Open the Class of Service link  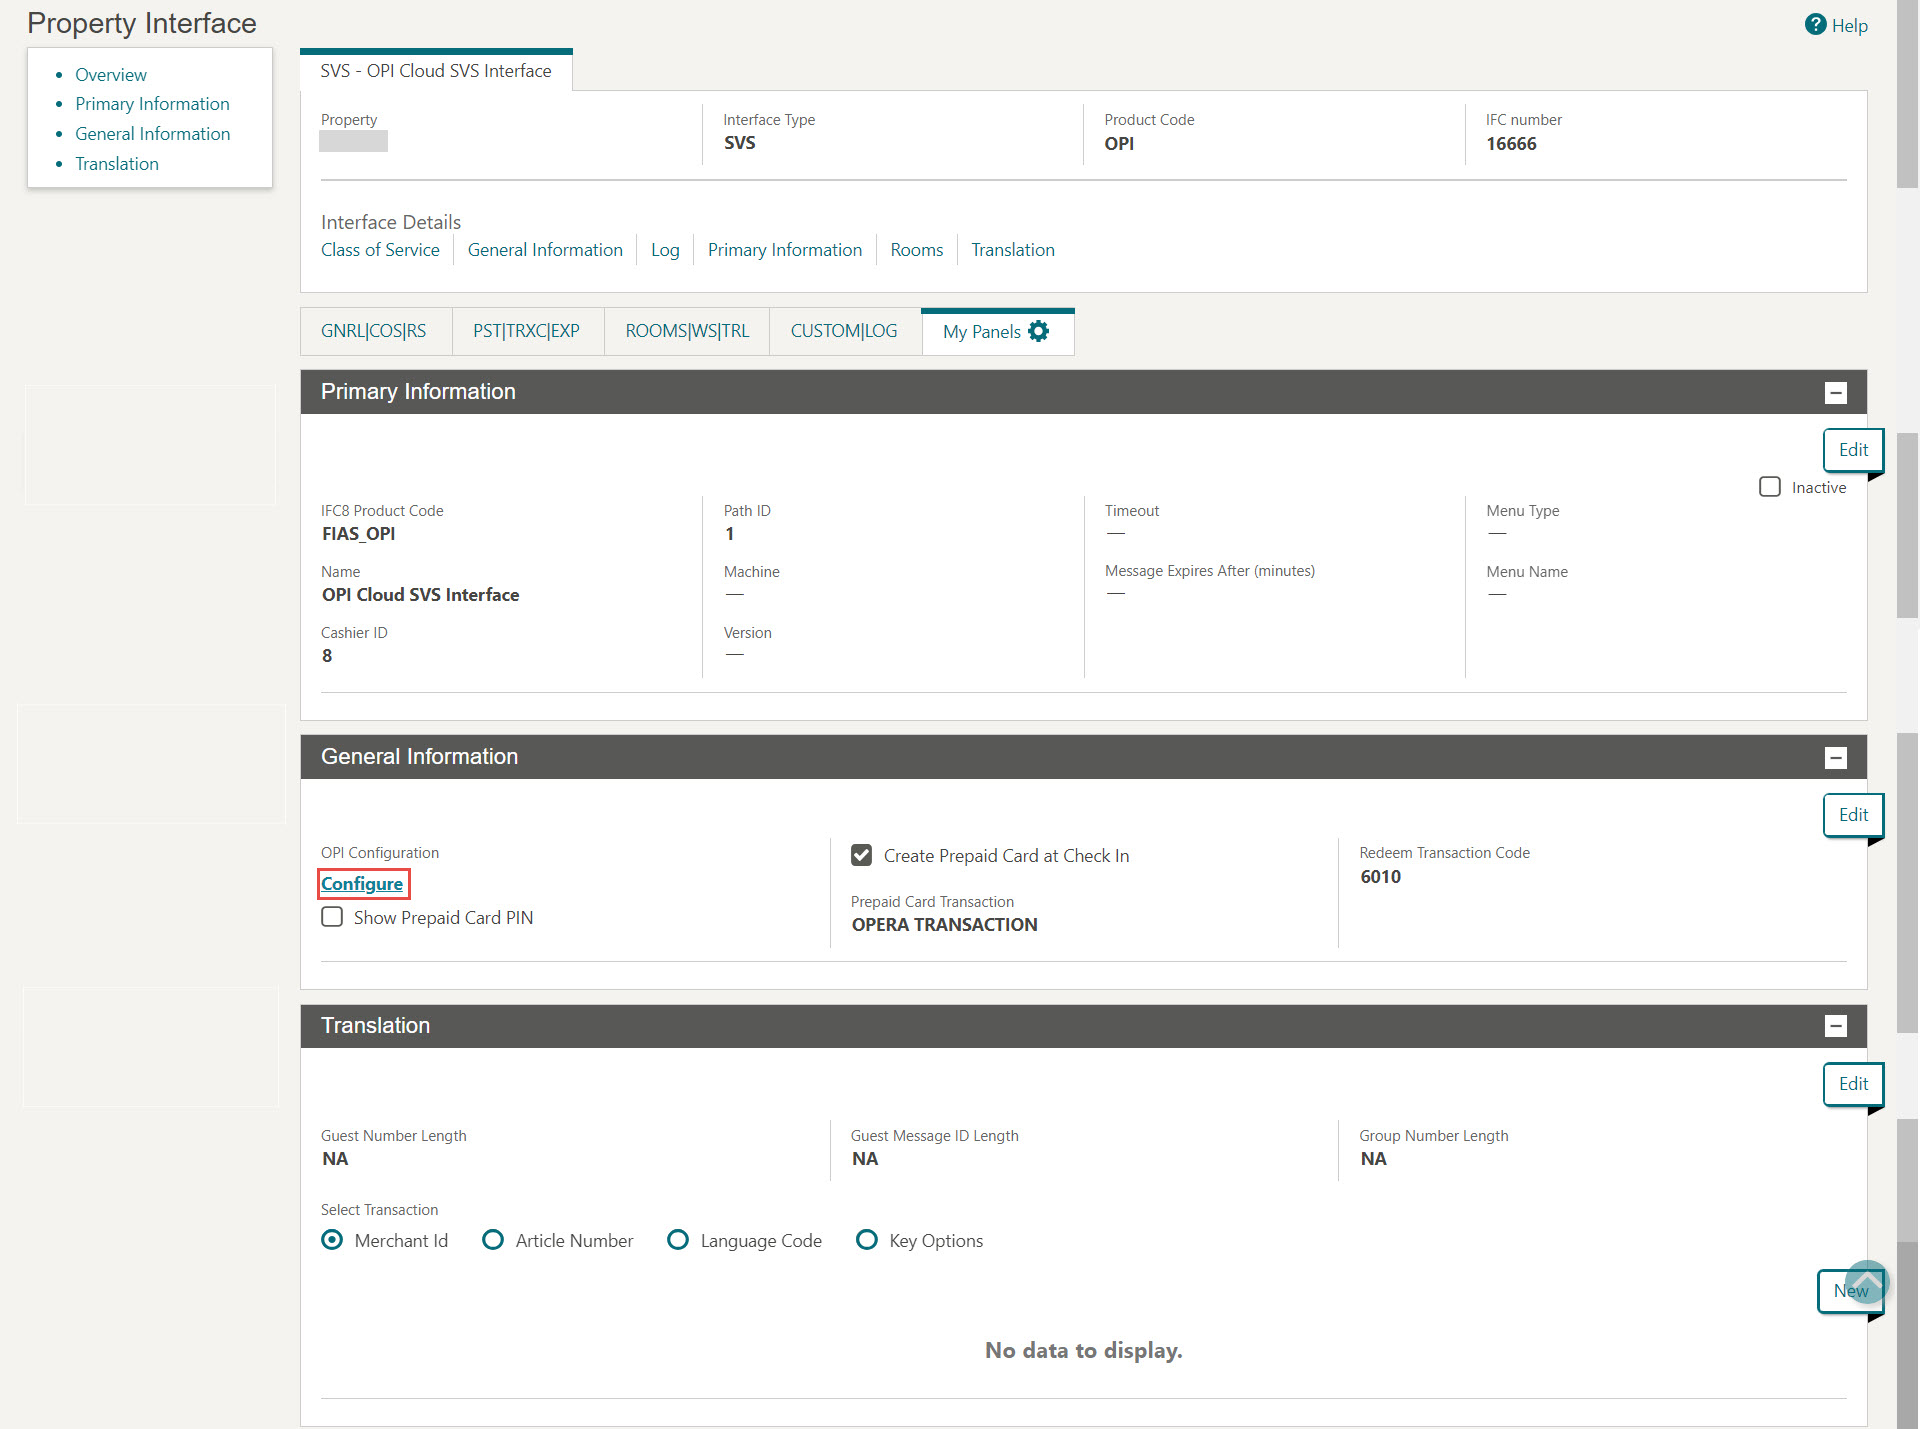(380, 250)
